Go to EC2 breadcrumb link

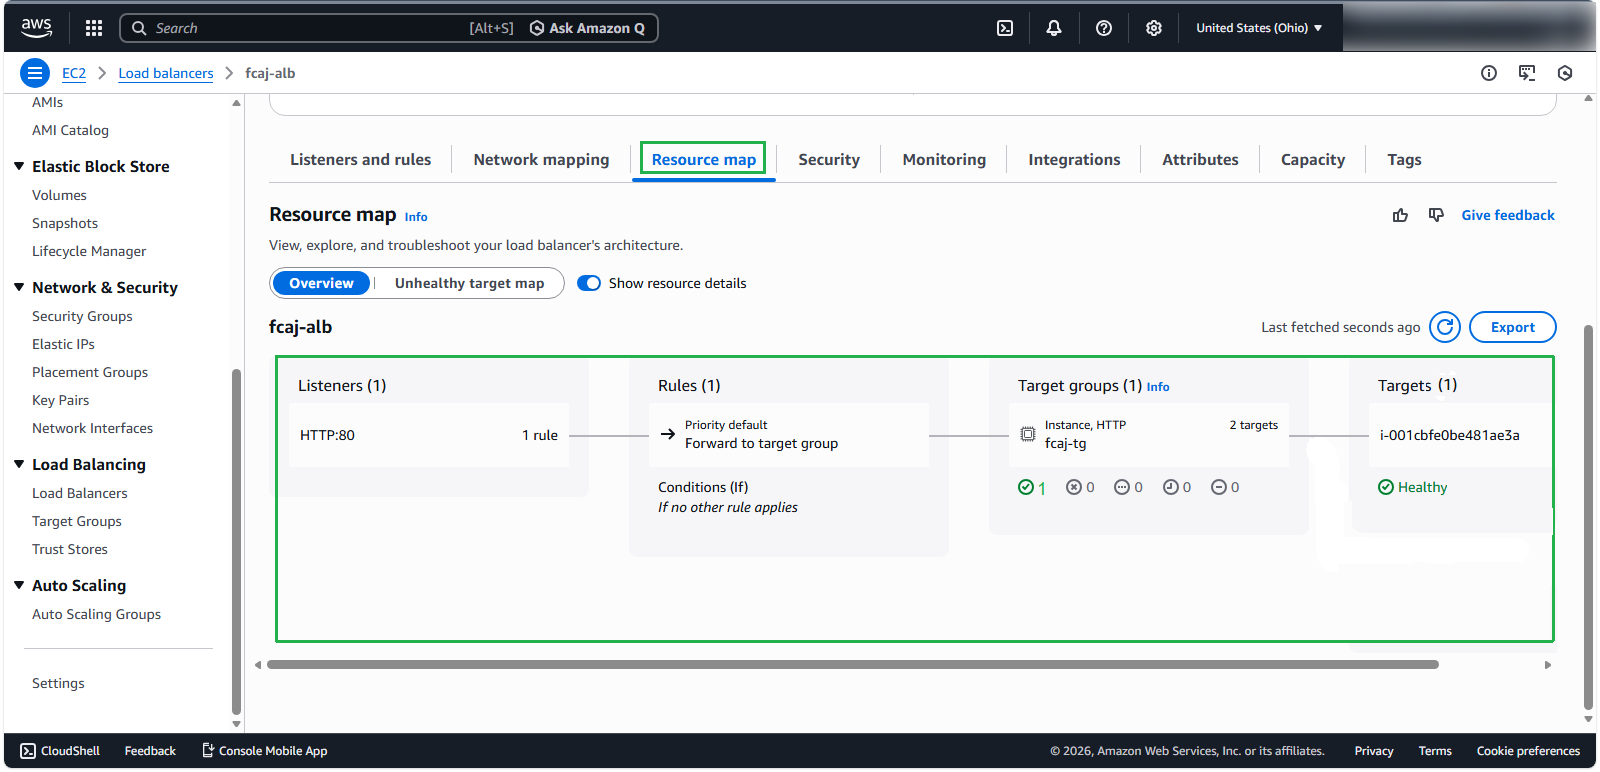[x=74, y=73]
